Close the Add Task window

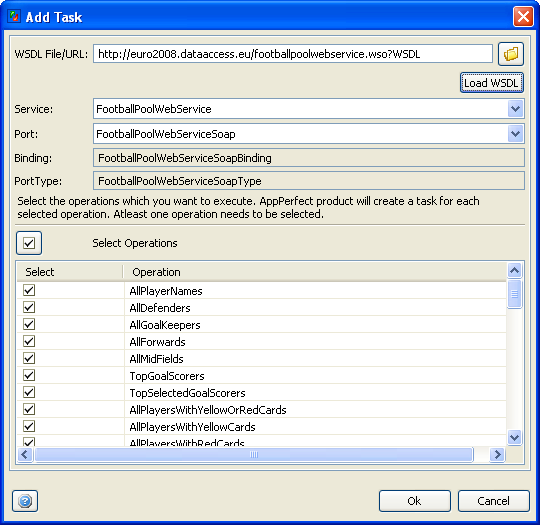523,17
